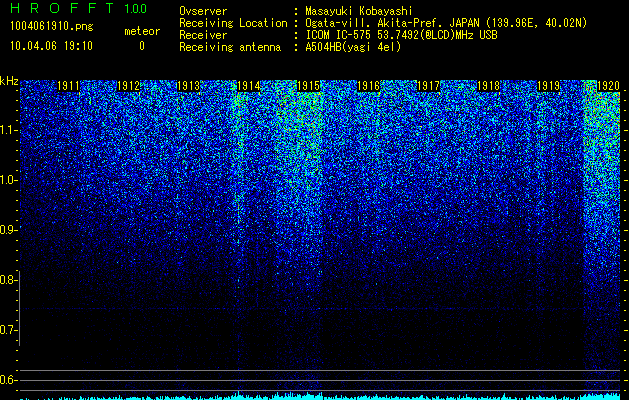This screenshot has width=629, height=400.
Task: Click the 0.9 frequency axis label
Action: pyautogui.click(x=8, y=230)
